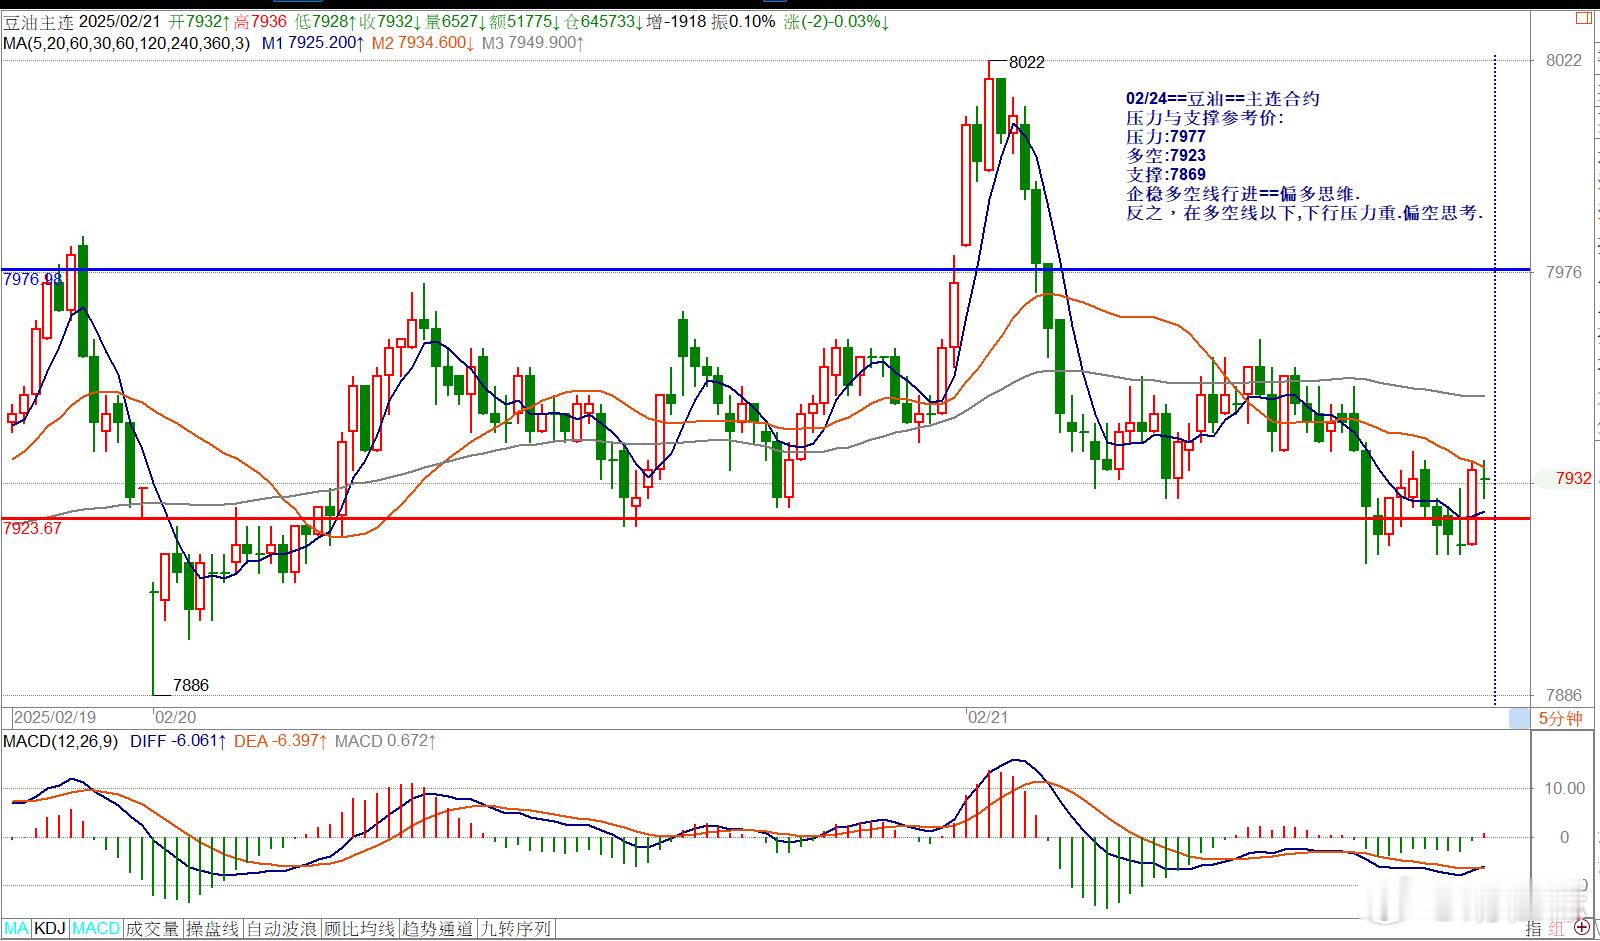
Task: Select the red 7923.67 support line
Action: coord(765,518)
